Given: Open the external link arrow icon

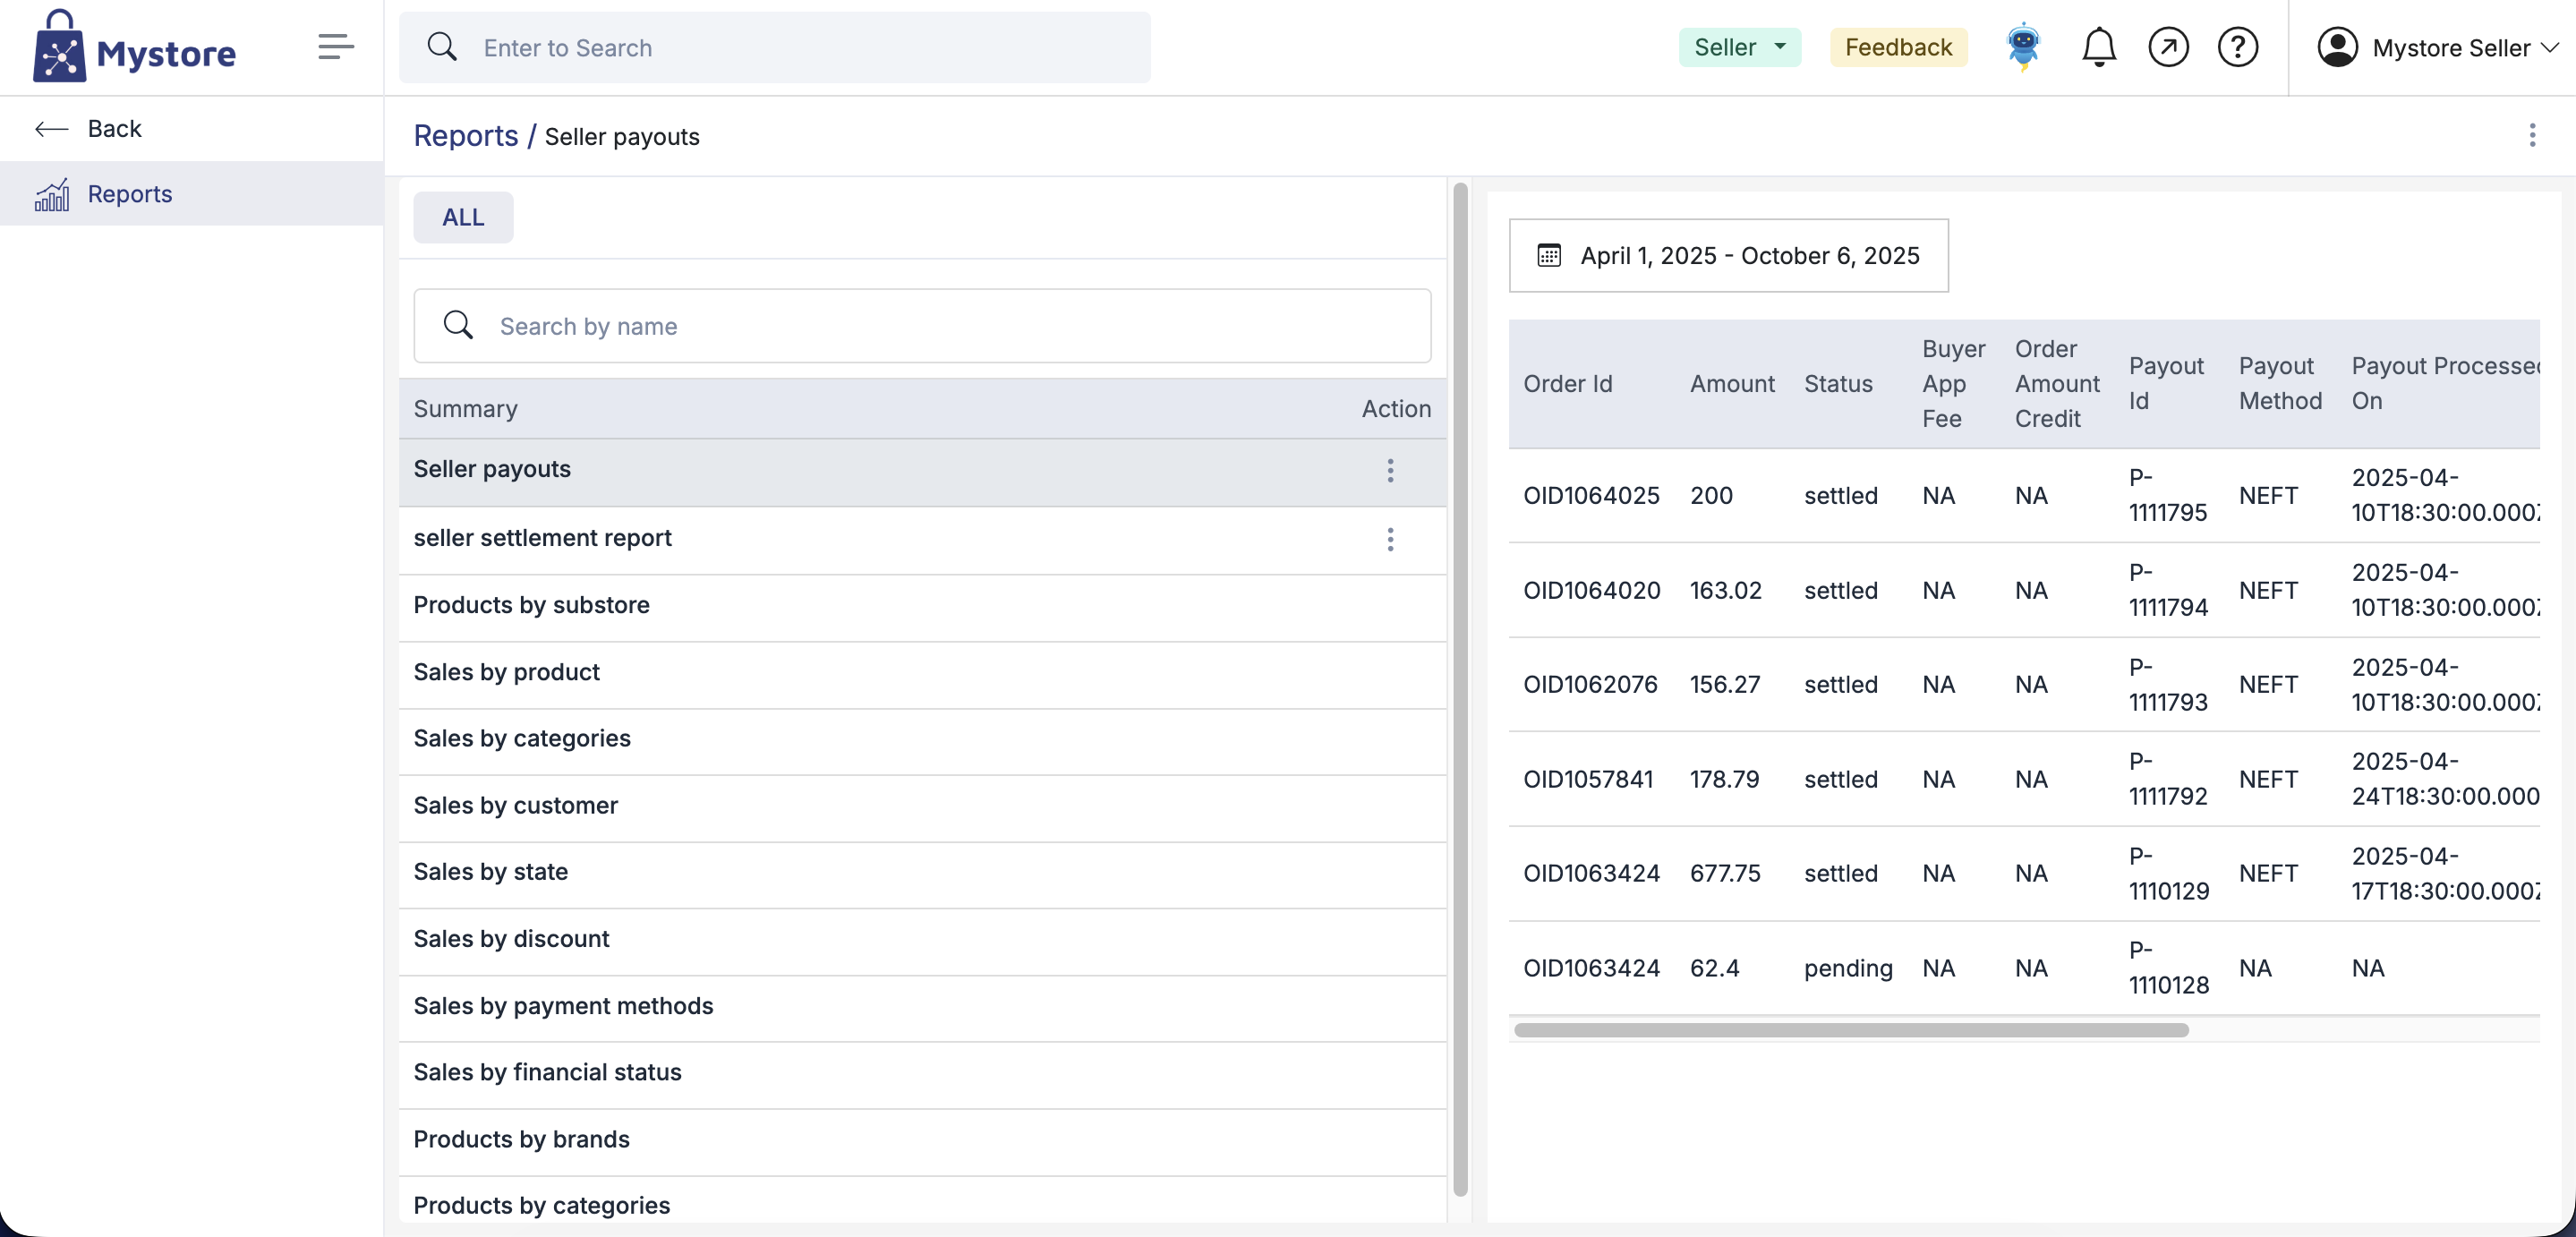Looking at the screenshot, I should click(2168, 47).
